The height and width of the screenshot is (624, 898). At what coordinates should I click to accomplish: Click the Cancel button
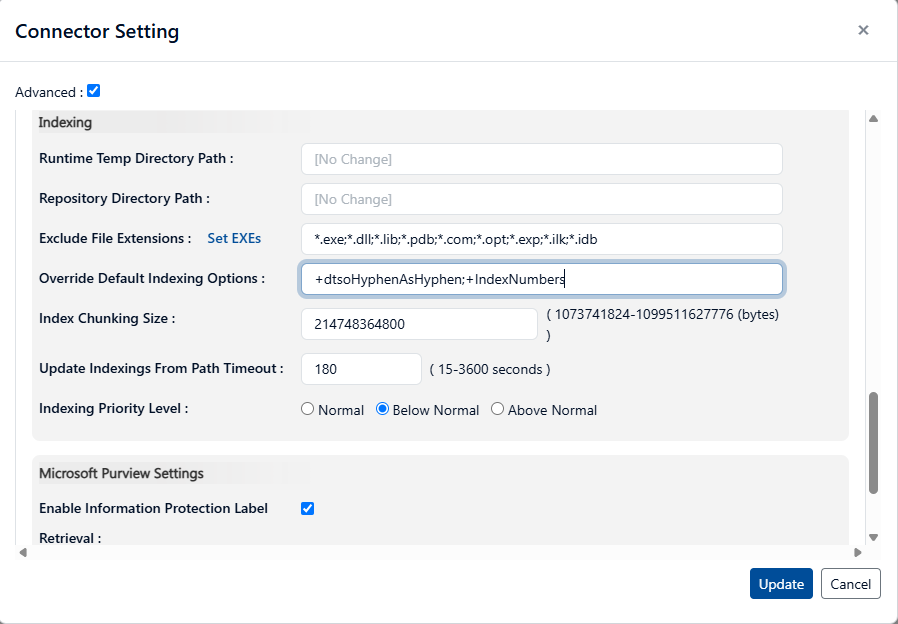coord(850,584)
